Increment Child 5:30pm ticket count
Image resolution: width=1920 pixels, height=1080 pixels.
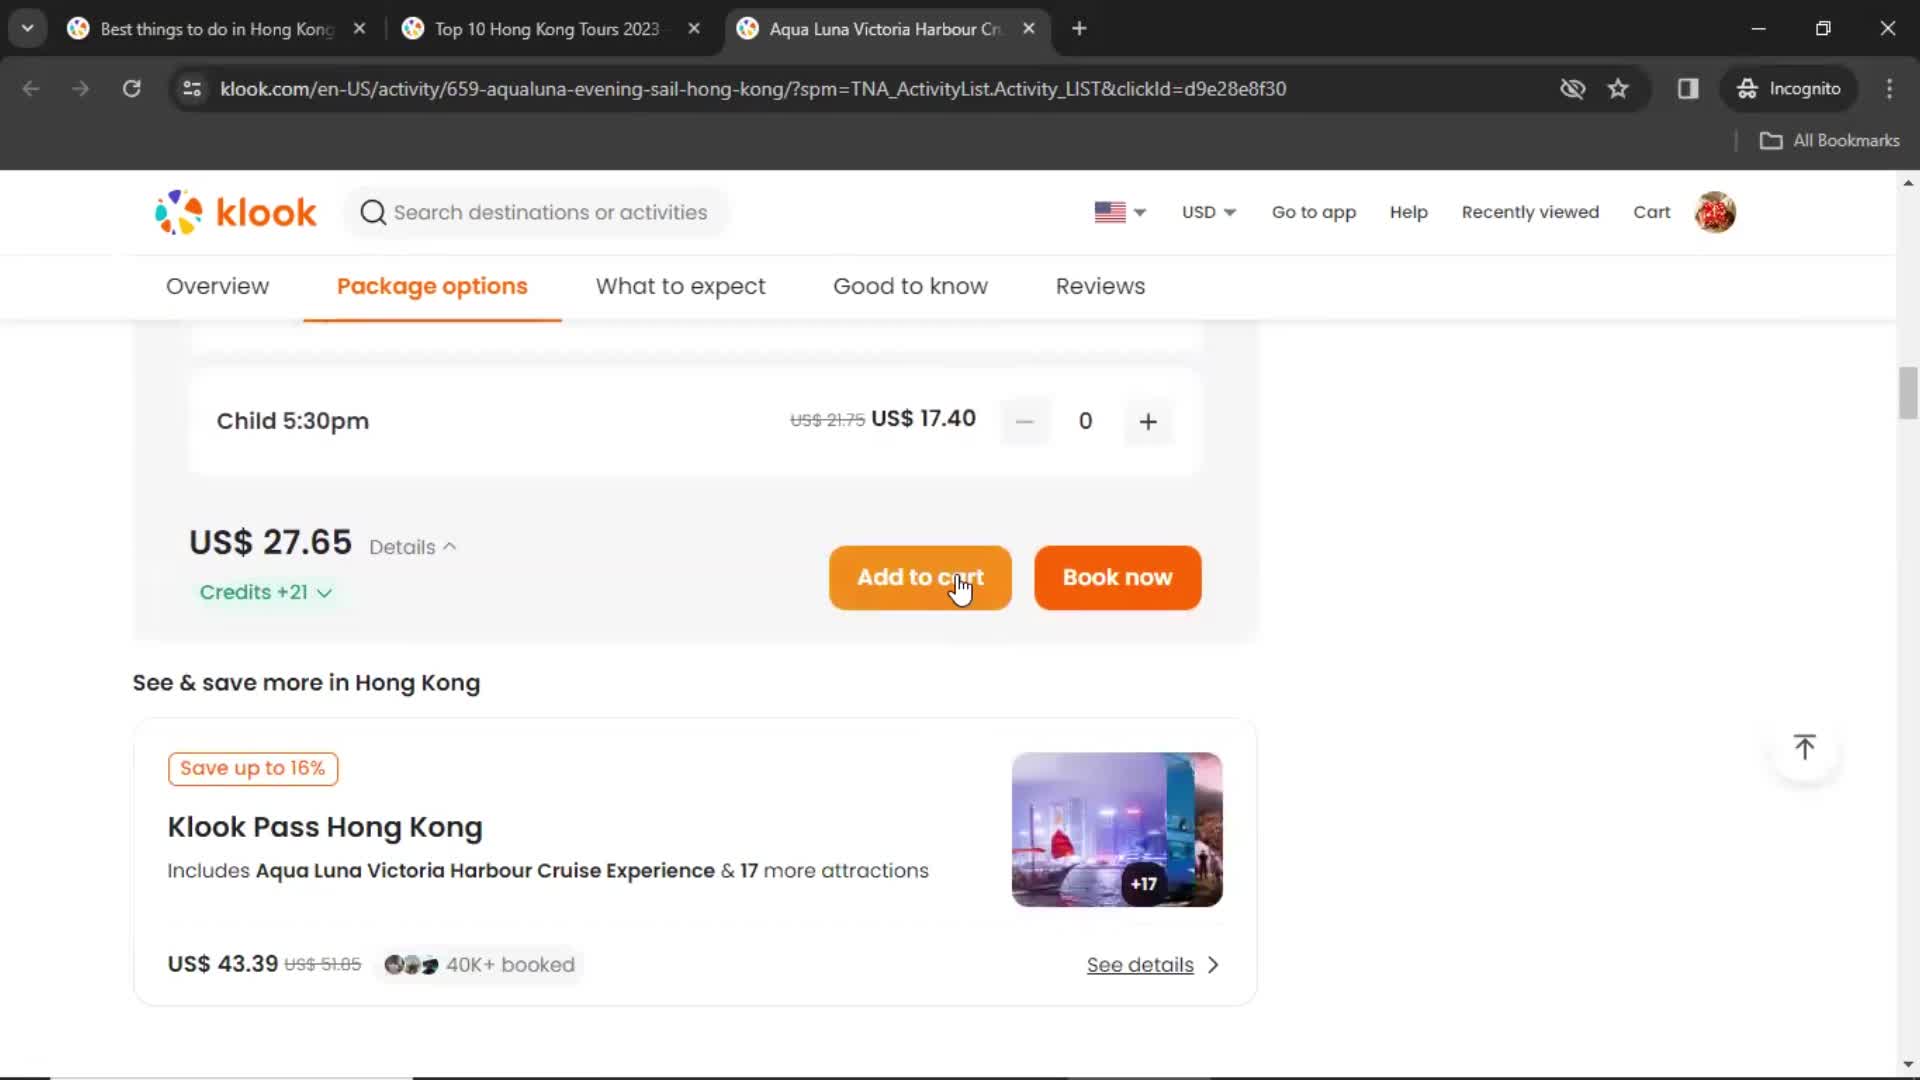(x=1147, y=419)
